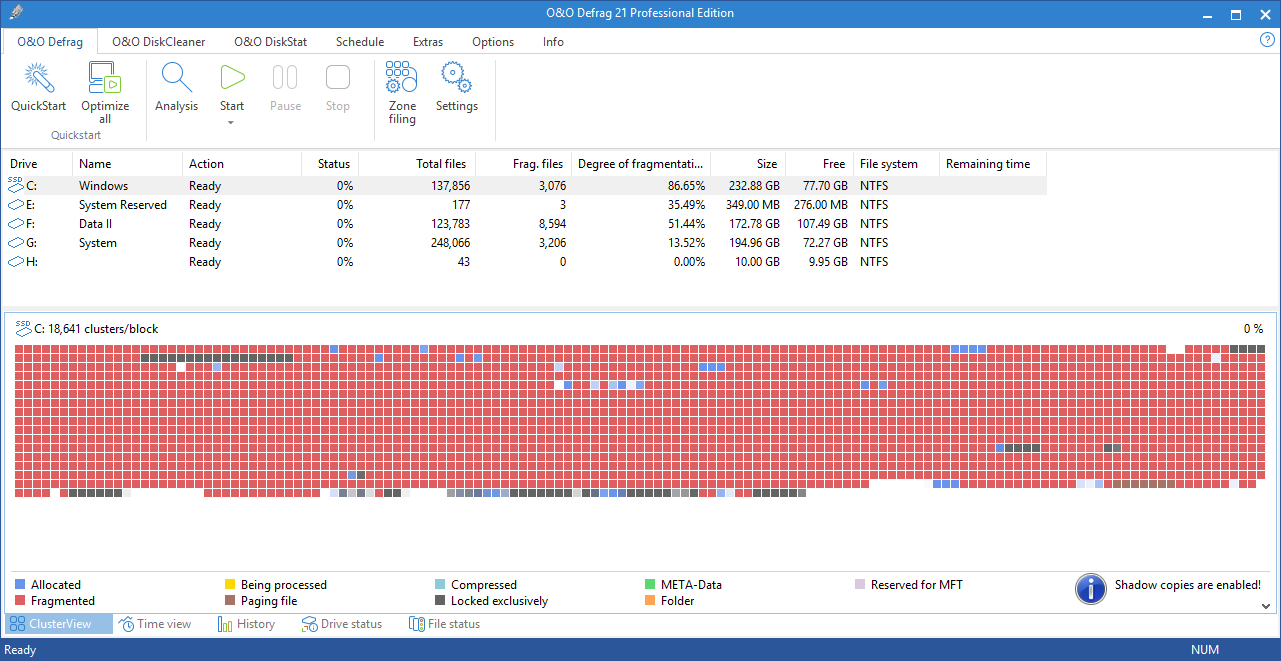The height and width of the screenshot is (661, 1281).
Task: Select drive C: SSD icon
Action: 15,184
